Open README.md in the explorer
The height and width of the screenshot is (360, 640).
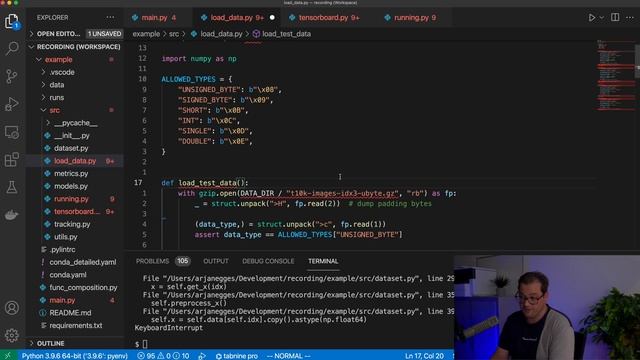tap(75, 313)
